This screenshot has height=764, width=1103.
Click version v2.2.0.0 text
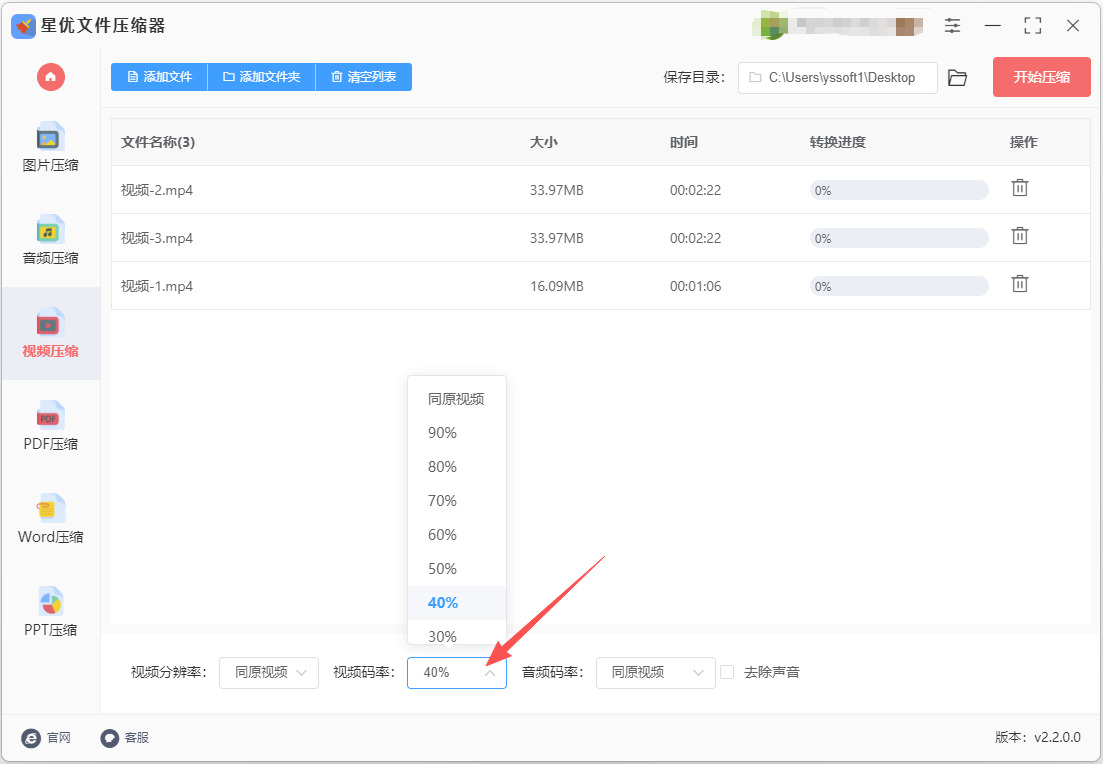[1038, 737]
